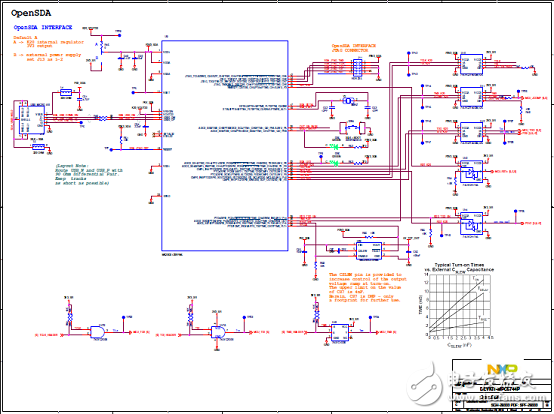Click the power switch IC with CSLEW pin
The height and width of the screenshot is (414, 554).
click(x=369, y=250)
